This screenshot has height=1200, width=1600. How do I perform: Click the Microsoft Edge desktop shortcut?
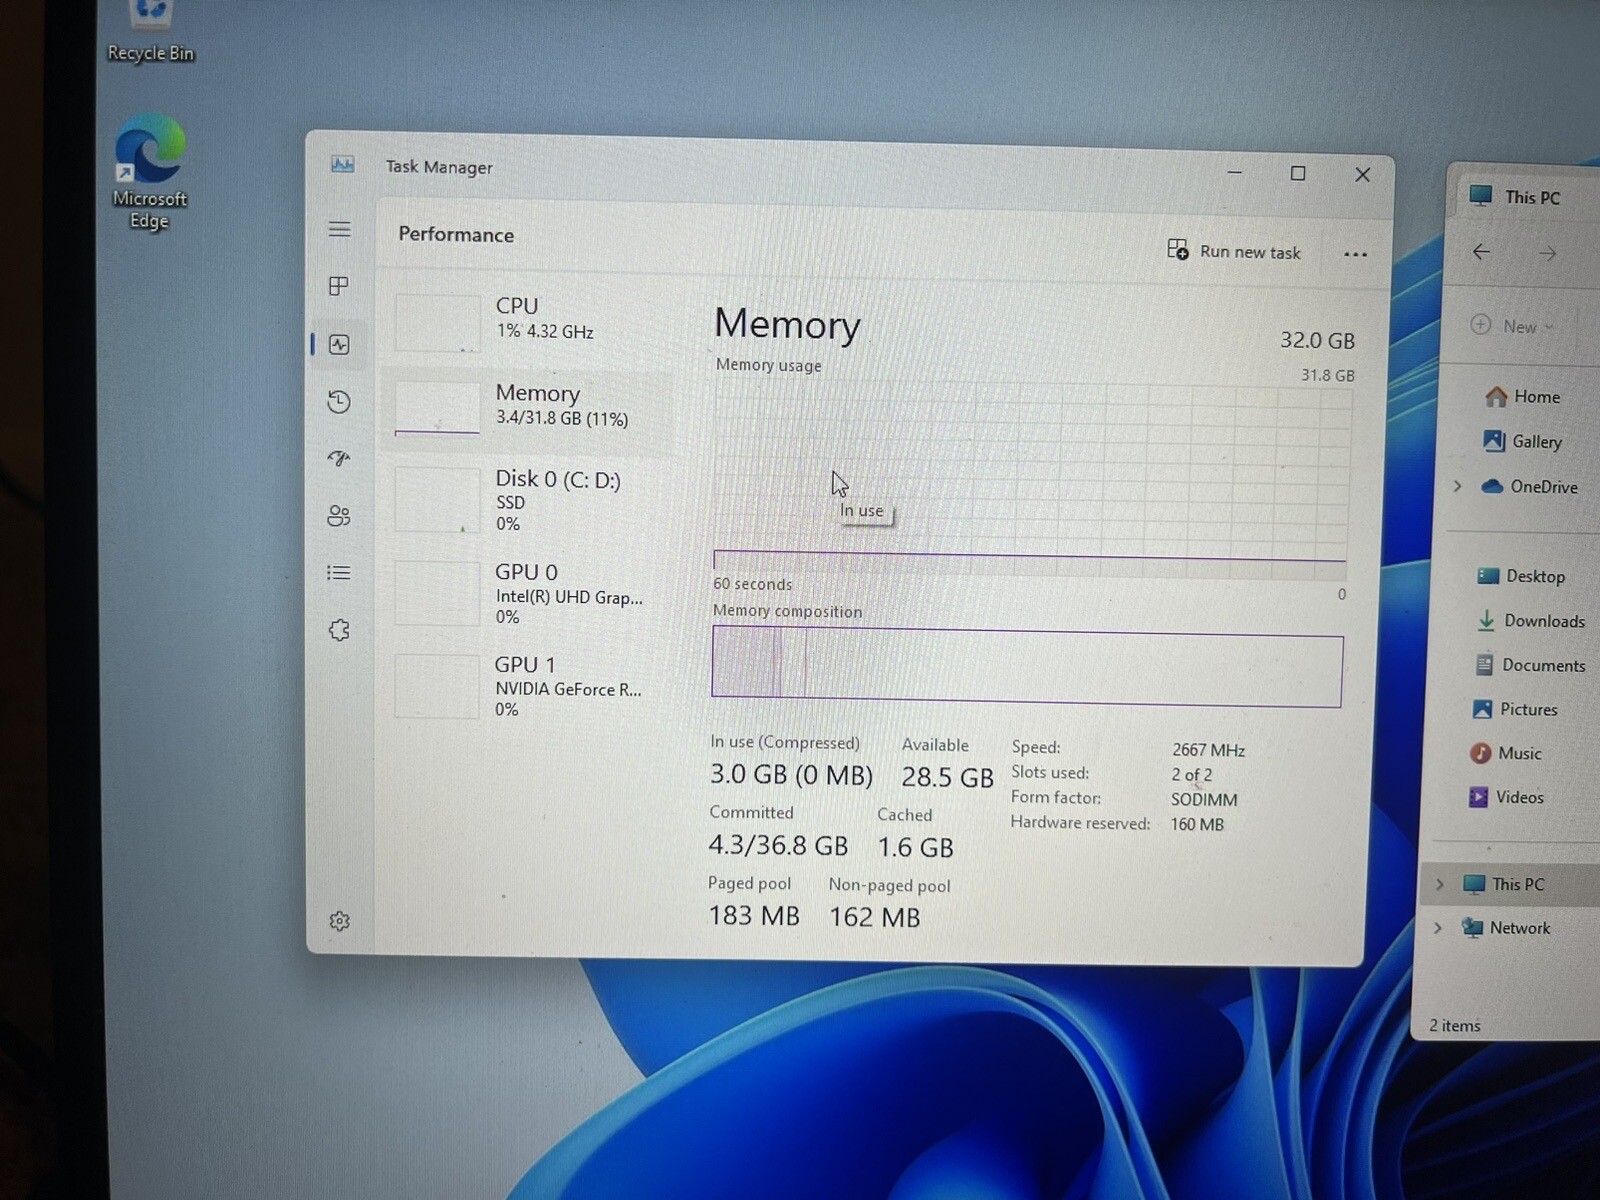150,172
